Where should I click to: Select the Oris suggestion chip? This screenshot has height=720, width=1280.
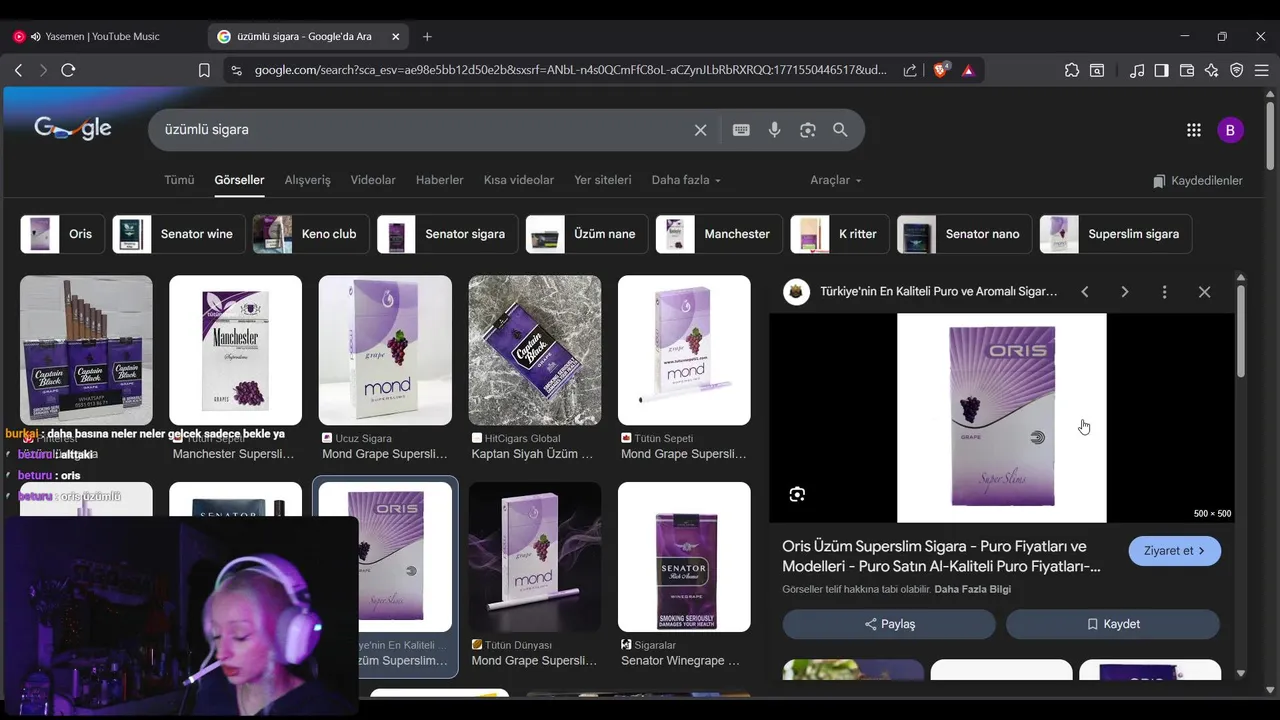(x=62, y=234)
